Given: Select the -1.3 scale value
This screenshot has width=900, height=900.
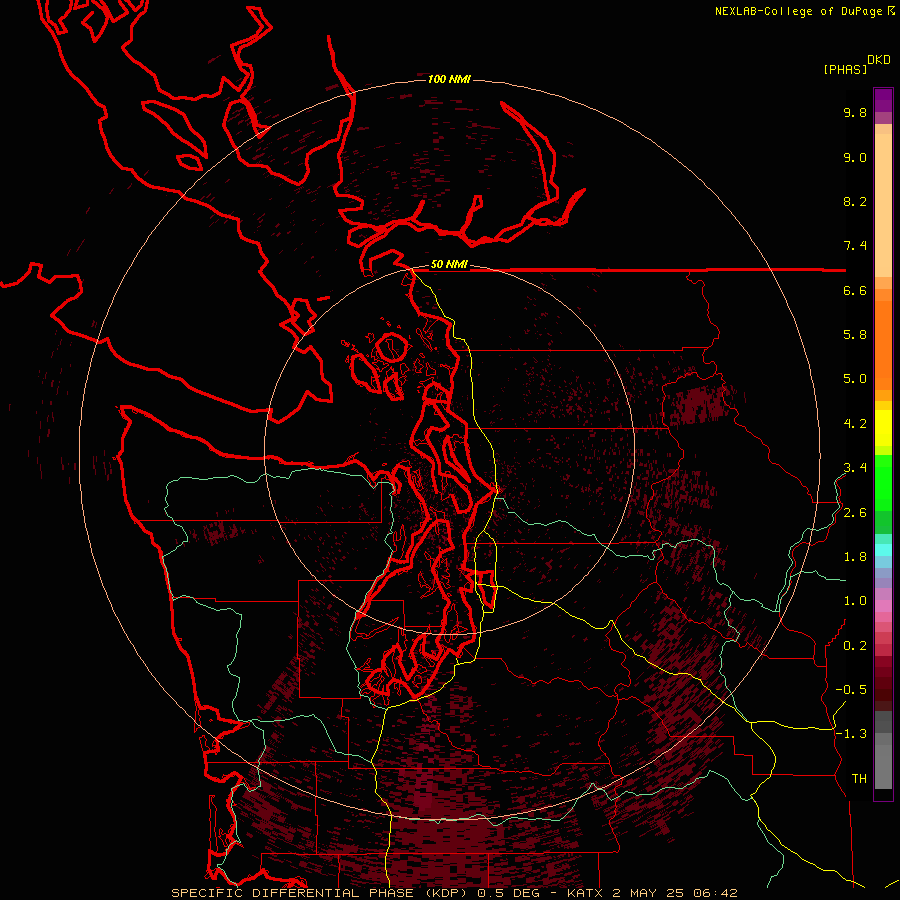Looking at the screenshot, I should (x=851, y=734).
